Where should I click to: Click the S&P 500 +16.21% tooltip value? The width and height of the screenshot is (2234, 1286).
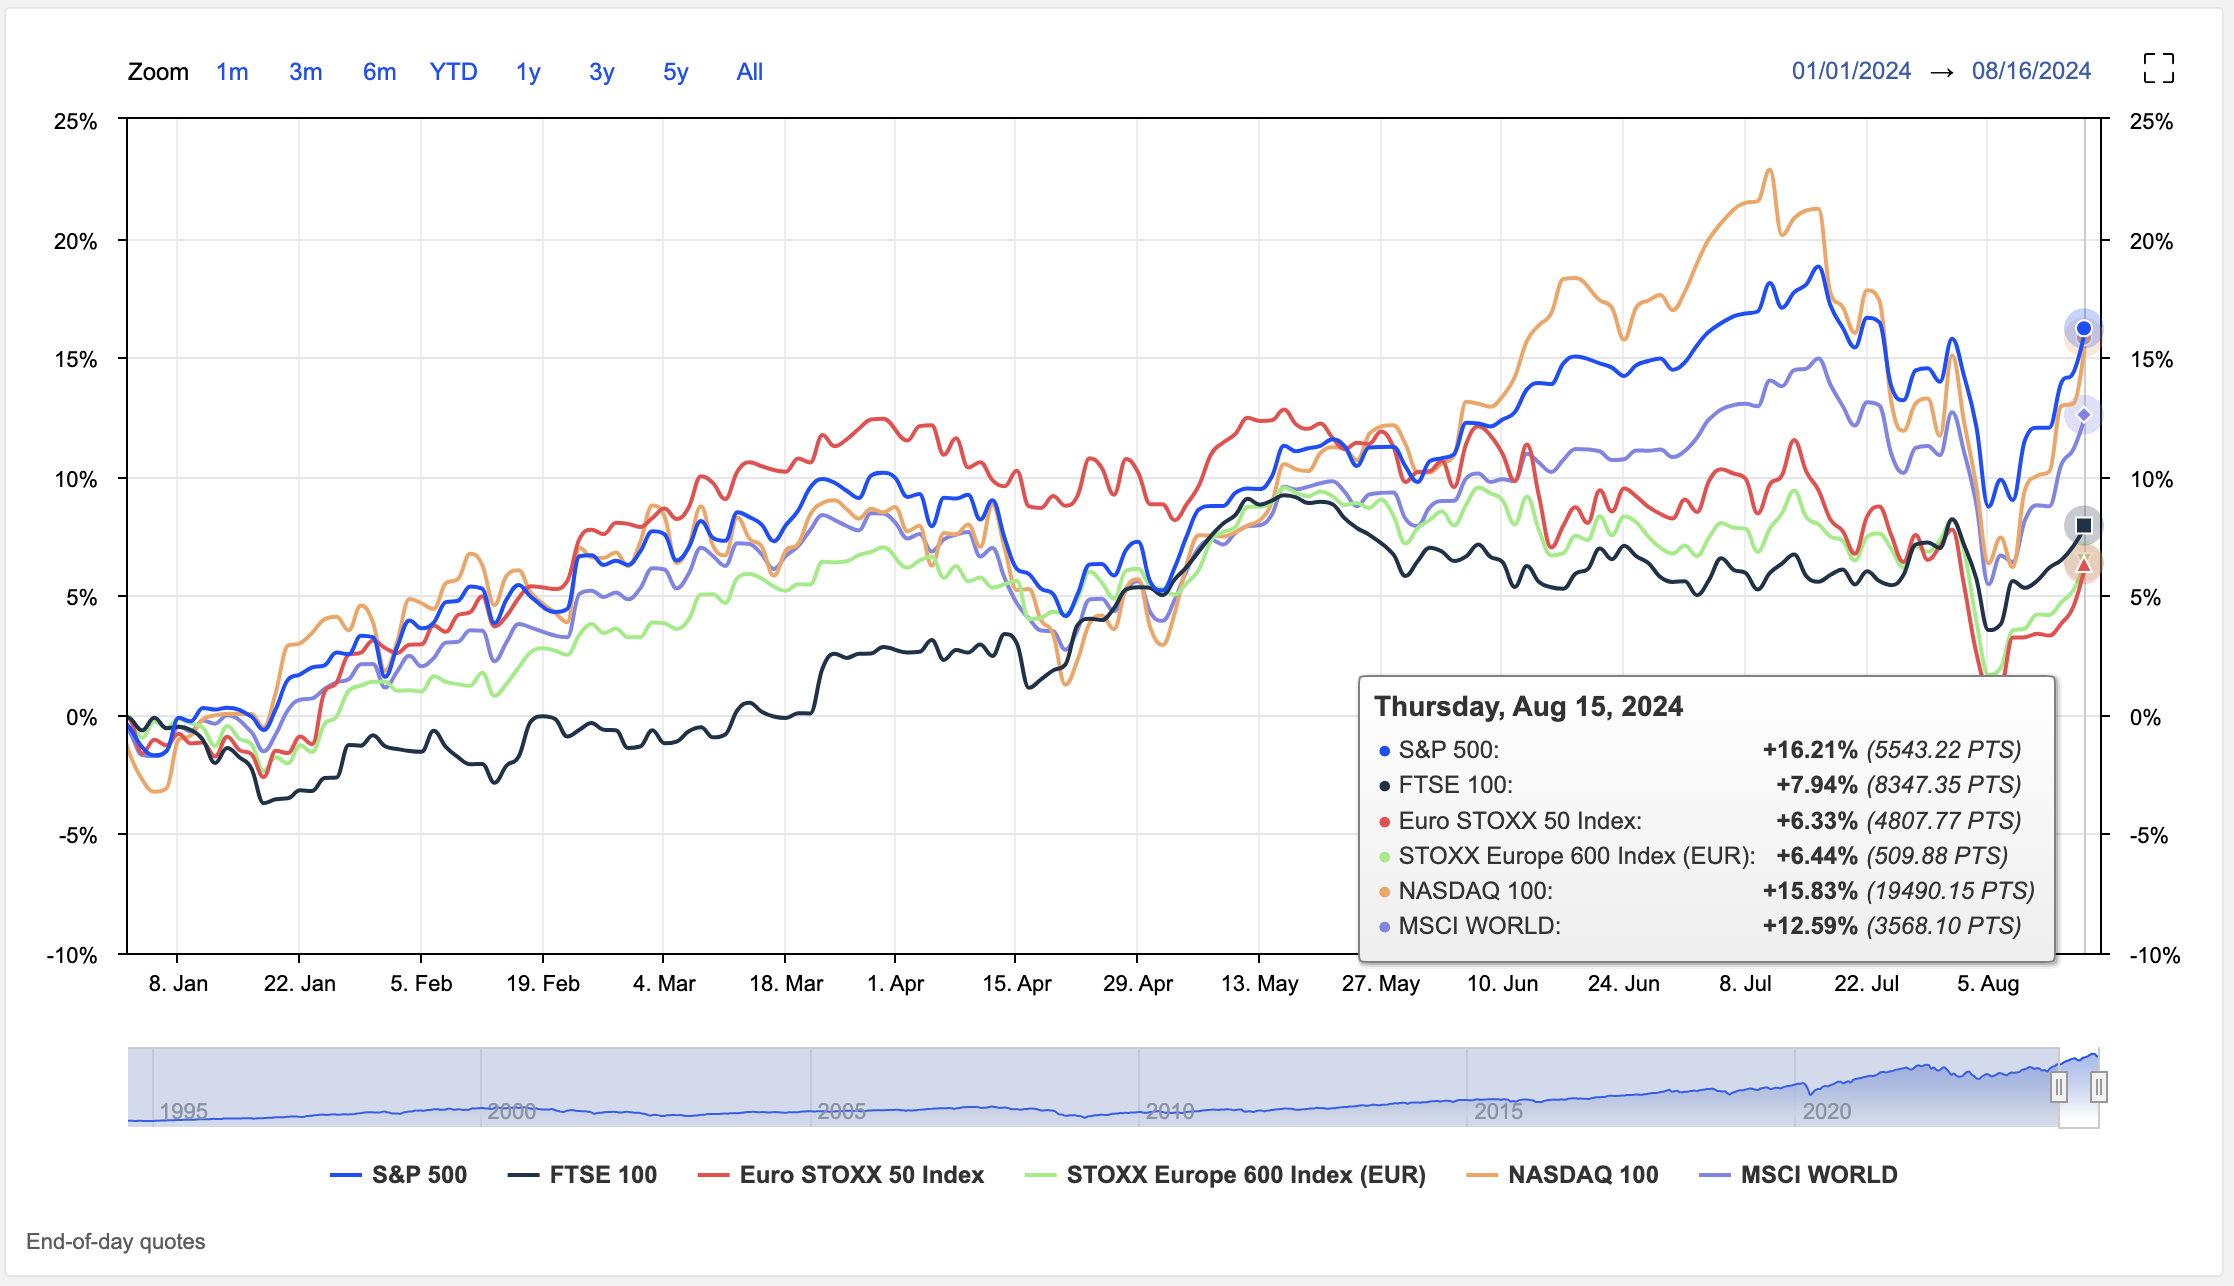(x=1810, y=750)
